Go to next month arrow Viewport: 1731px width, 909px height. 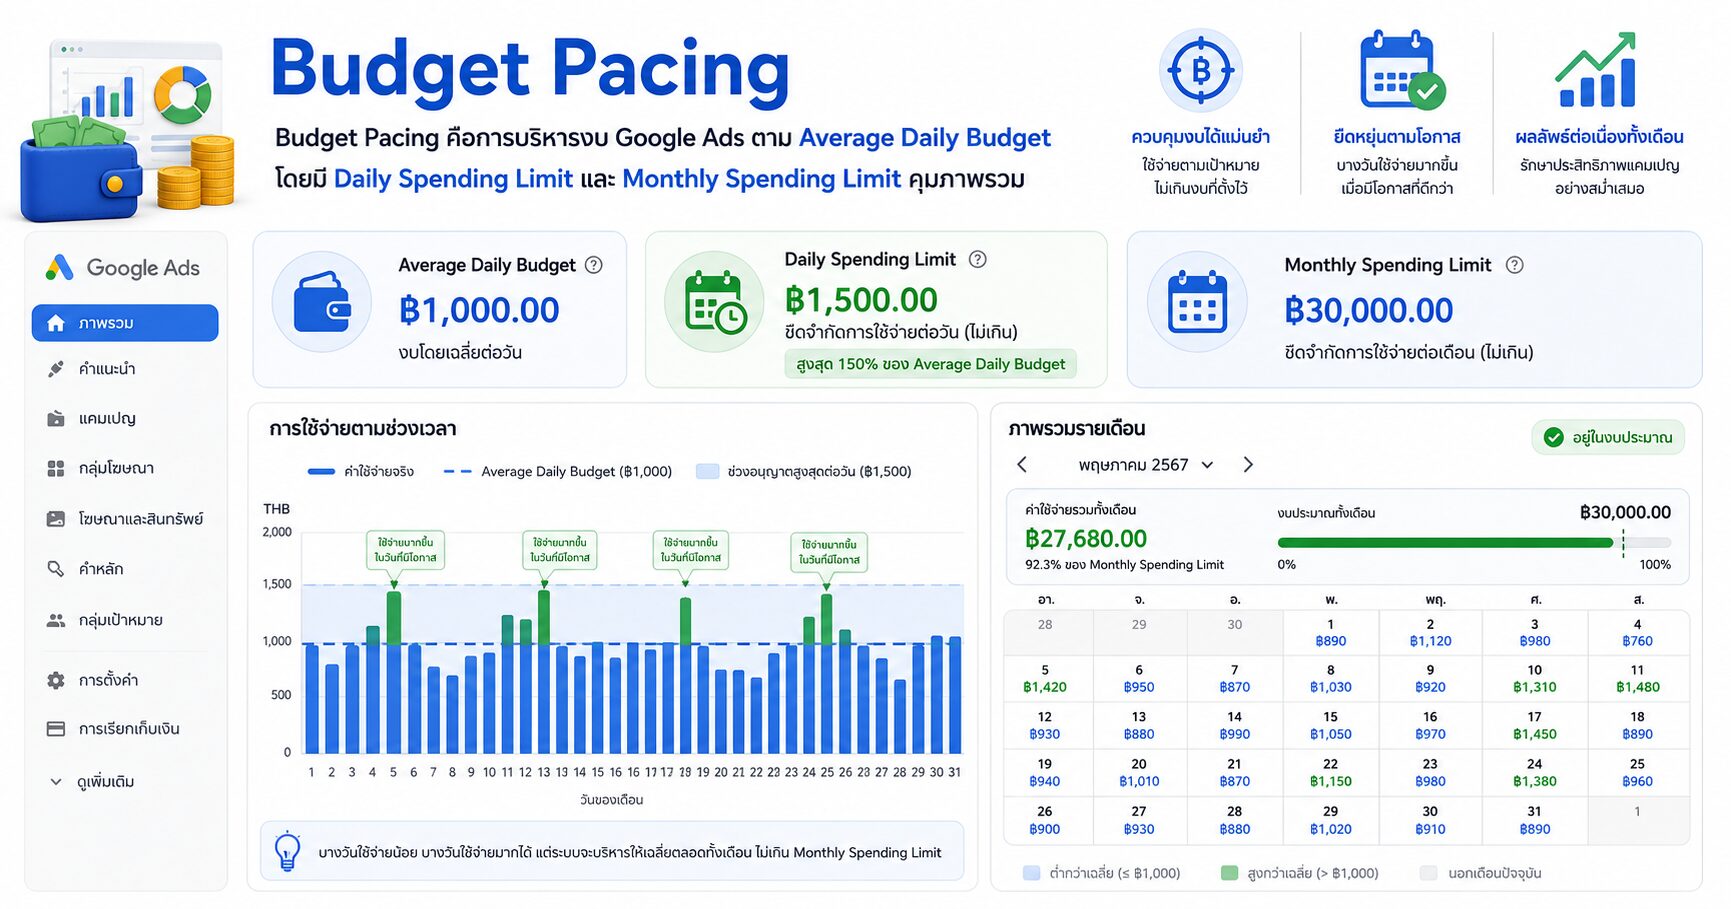click(1248, 465)
